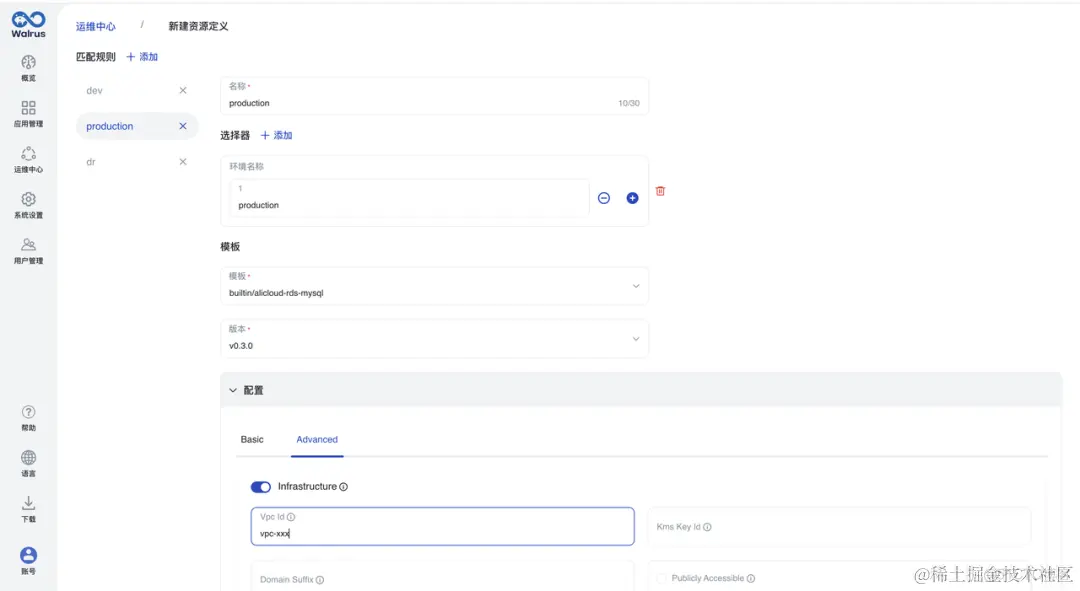Viewport: 1080px width, 591px height.
Task: Click the Walrus logo
Action: [x=28, y=24]
